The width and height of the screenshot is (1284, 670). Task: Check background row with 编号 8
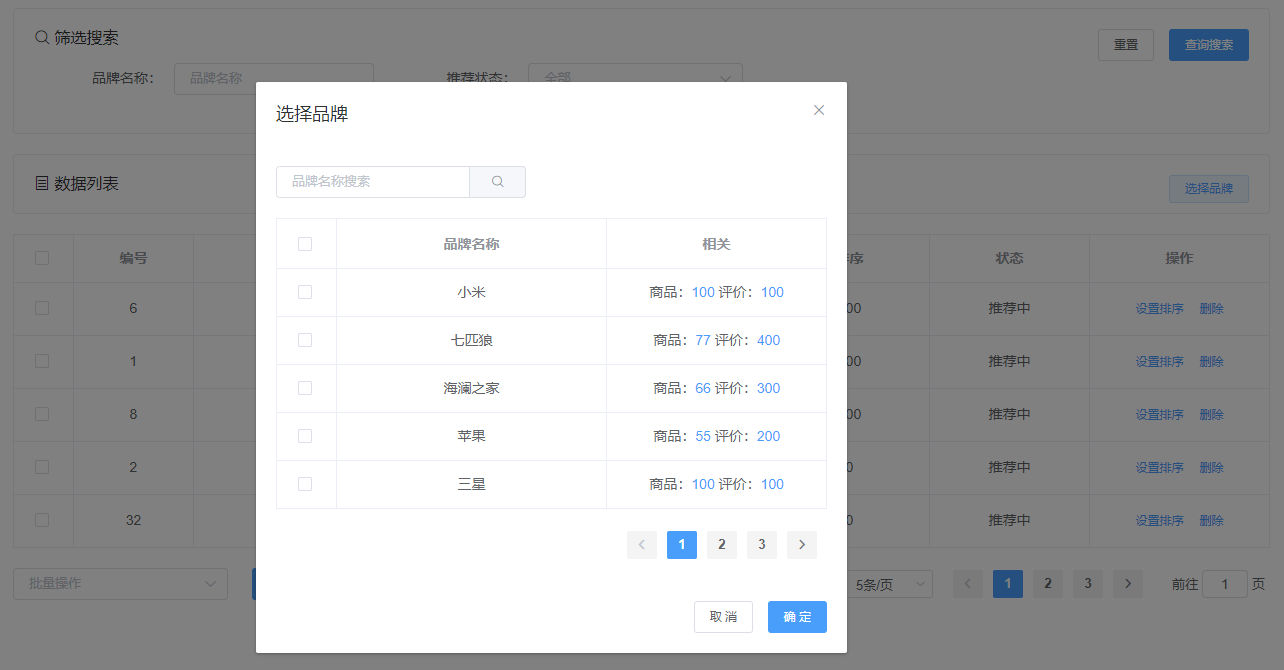tap(42, 414)
